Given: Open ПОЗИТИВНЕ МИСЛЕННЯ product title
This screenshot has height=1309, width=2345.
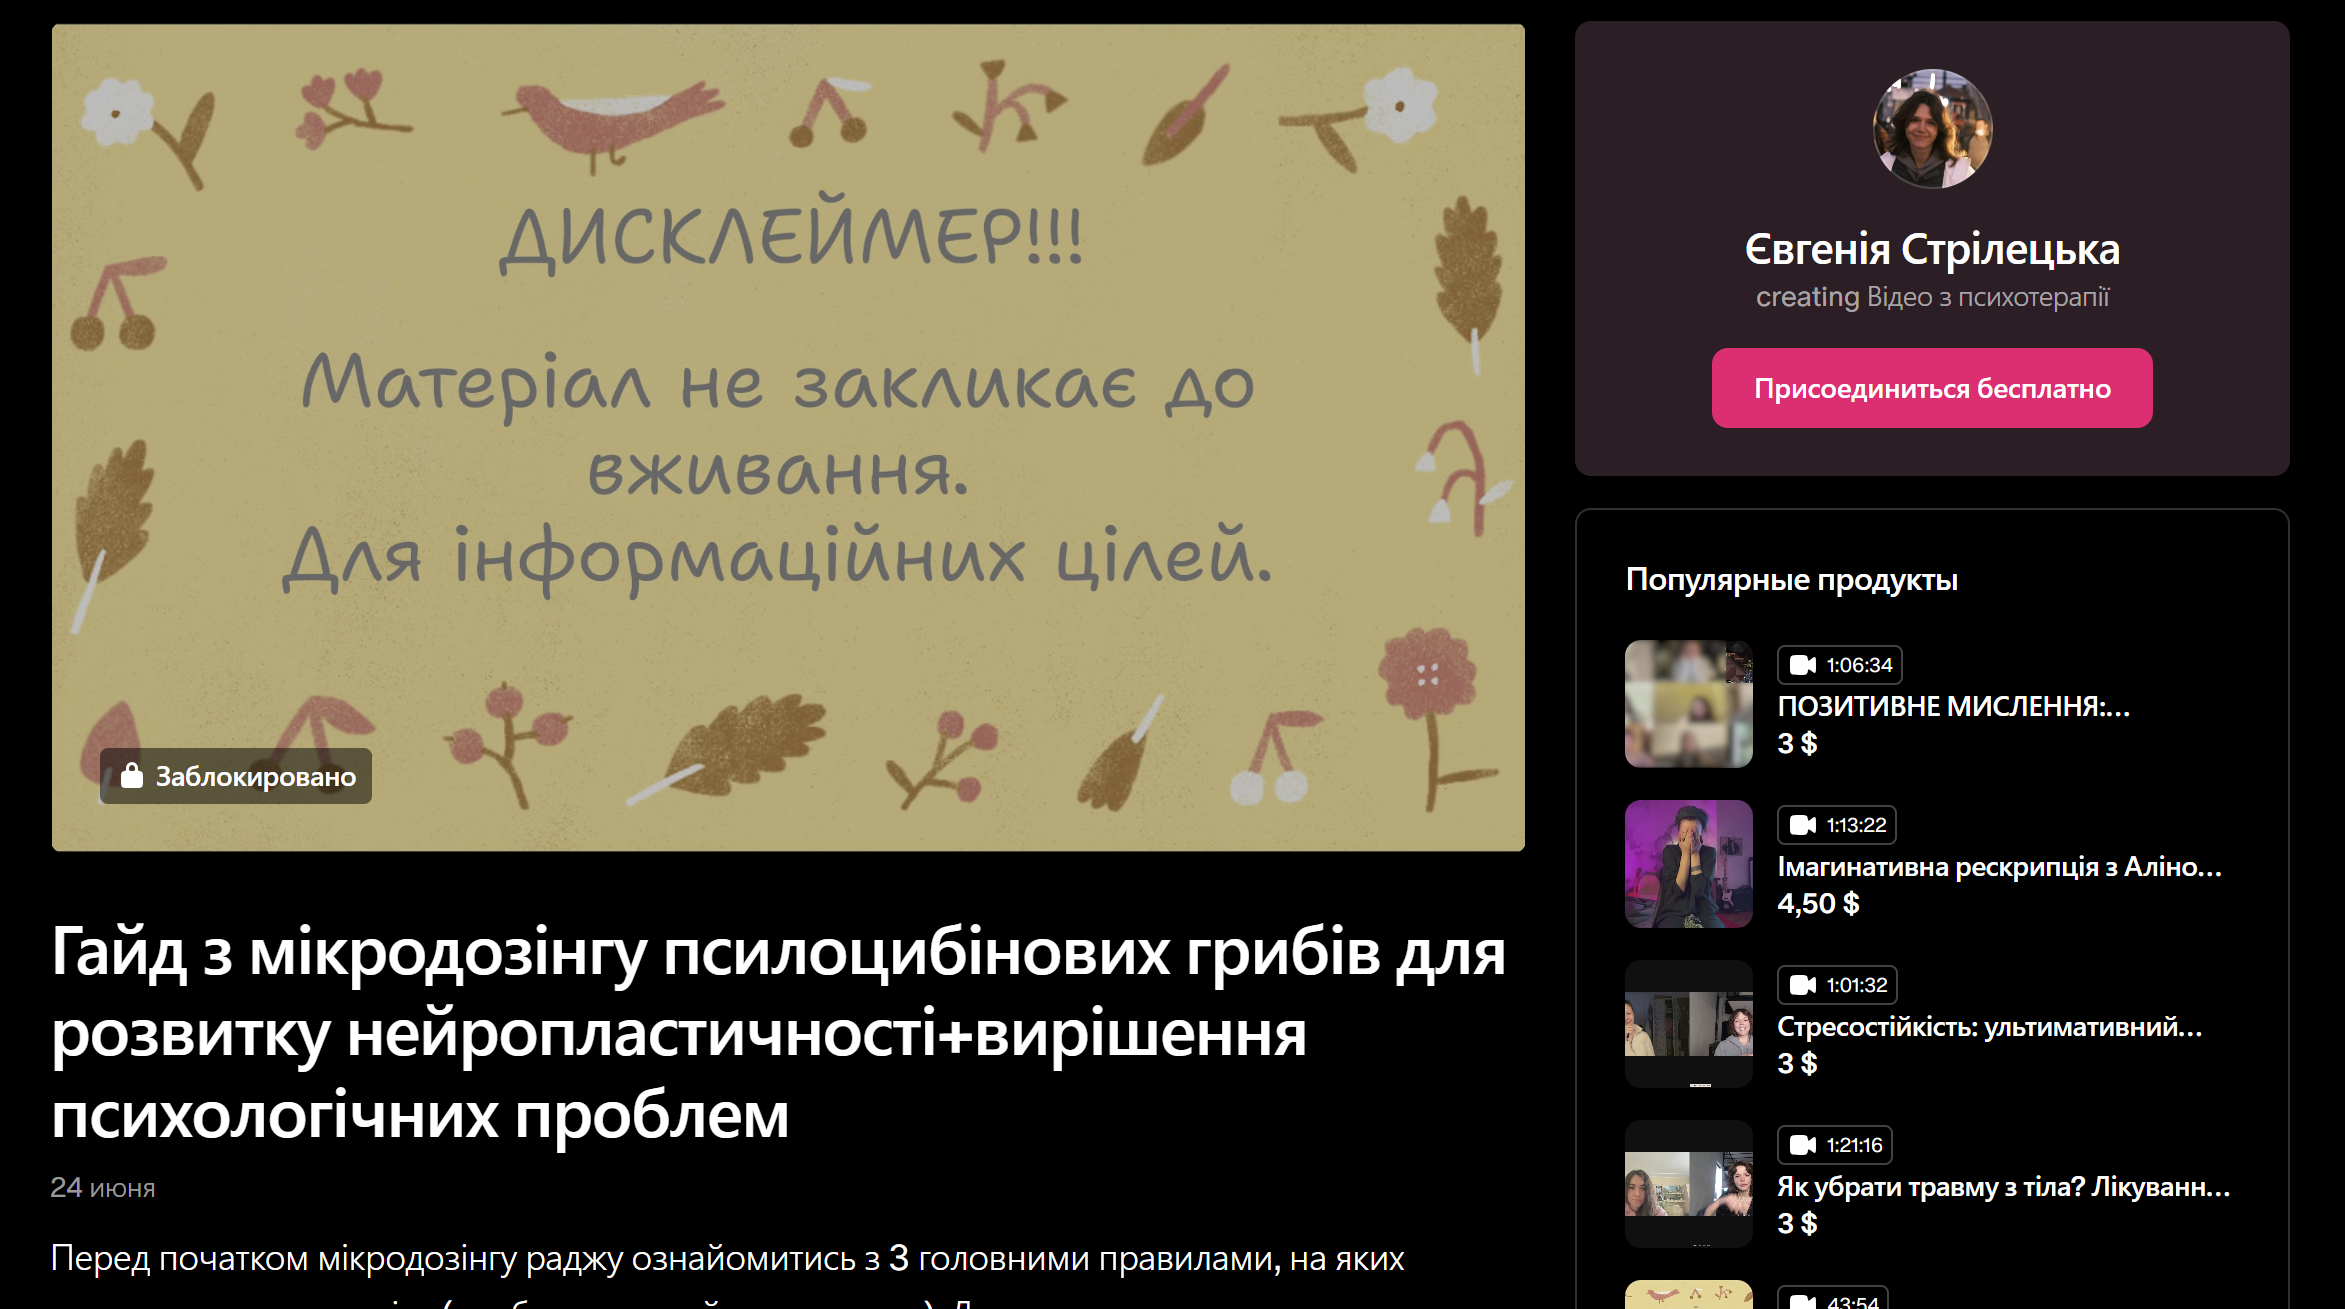Looking at the screenshot, I should (1953, 706).
